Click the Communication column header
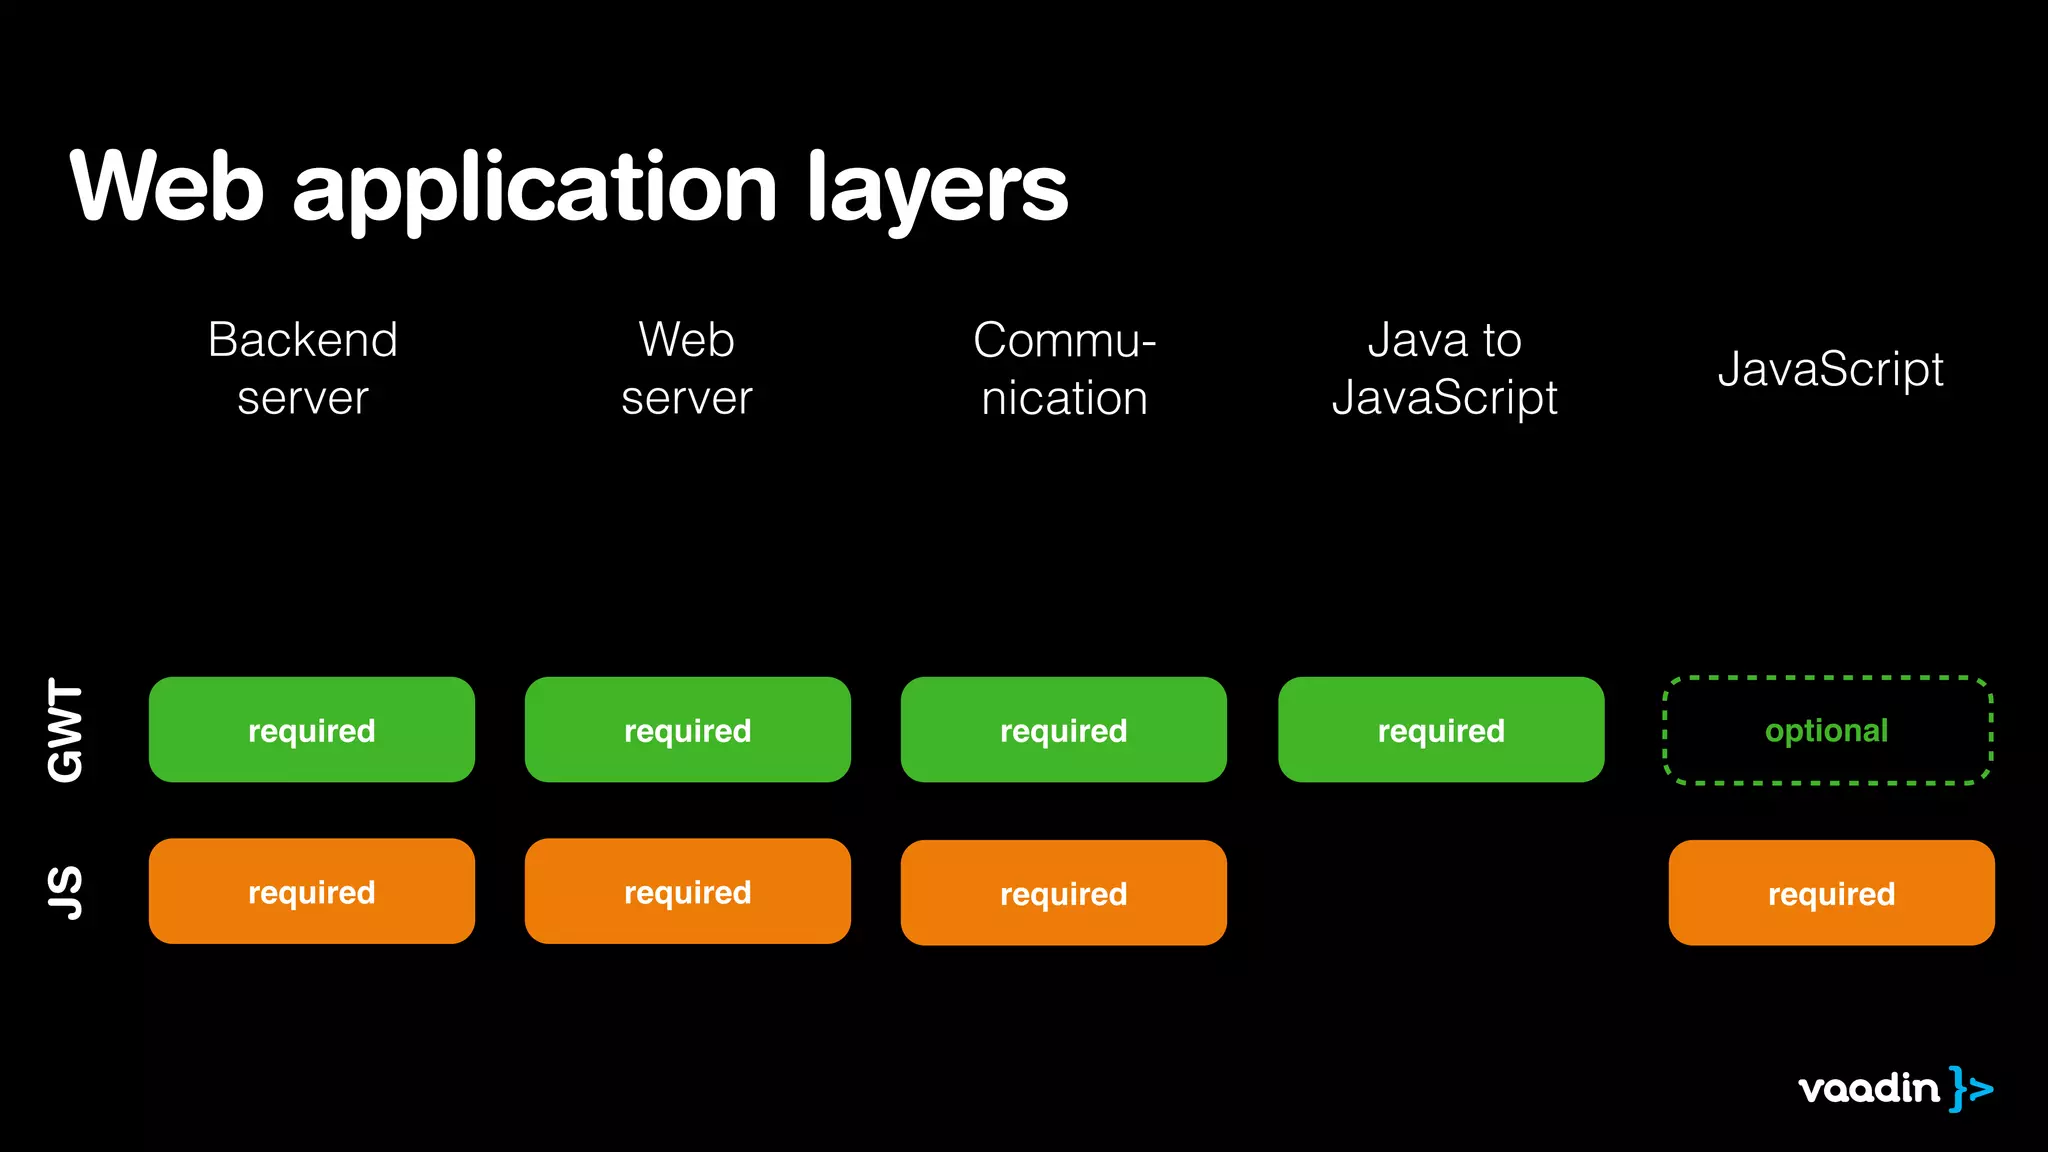Screen dimensions: 2048x1152 [1064, 368]
